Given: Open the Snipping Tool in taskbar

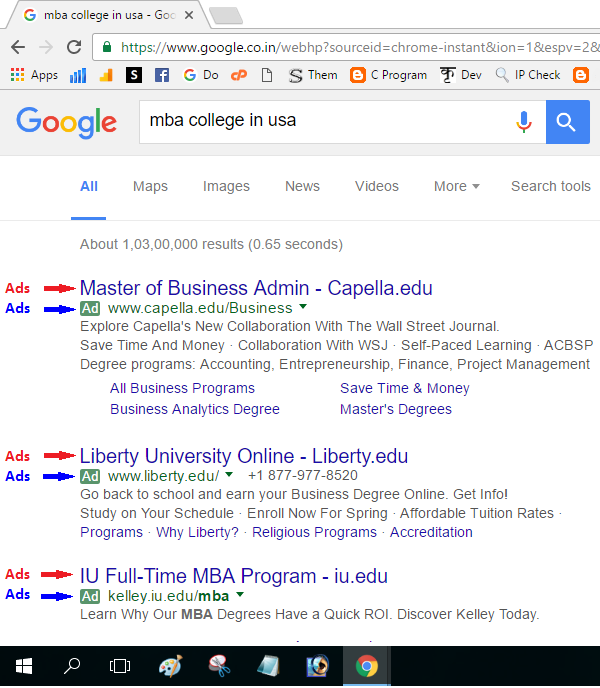Looking at the screenshot, I should pos(219,666).
